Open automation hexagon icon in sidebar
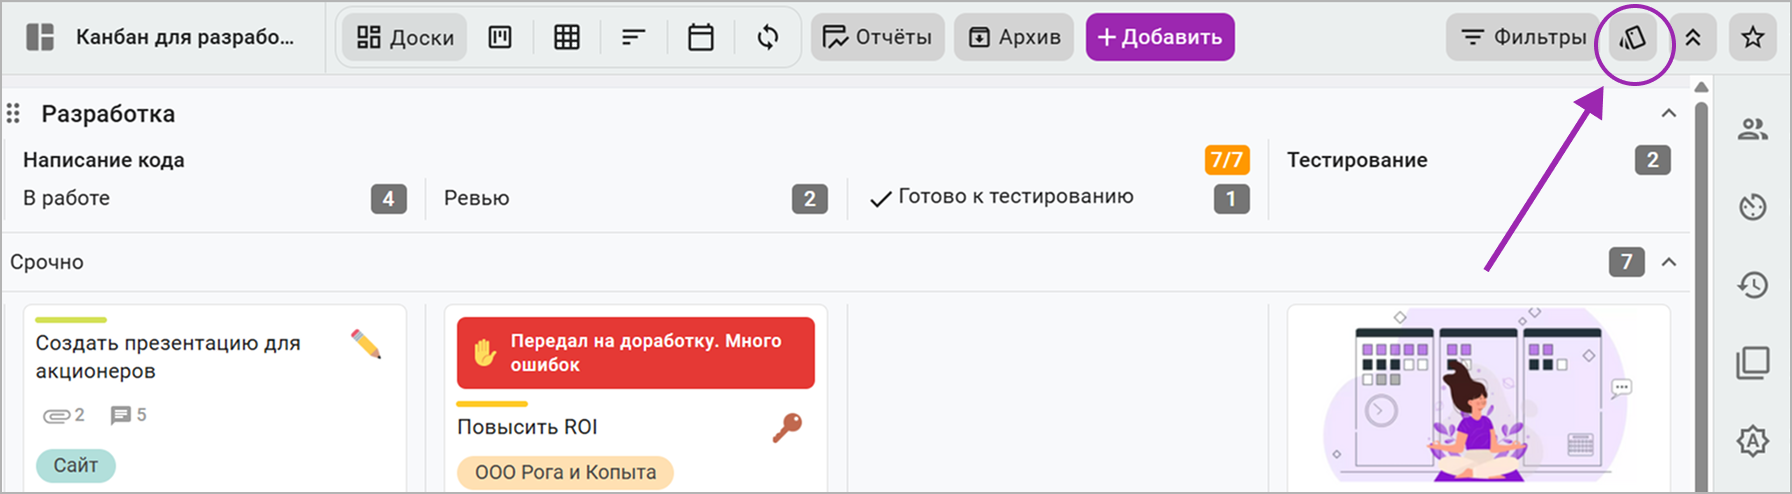This screenshot has height=494, width=1792. point(1753,441)
